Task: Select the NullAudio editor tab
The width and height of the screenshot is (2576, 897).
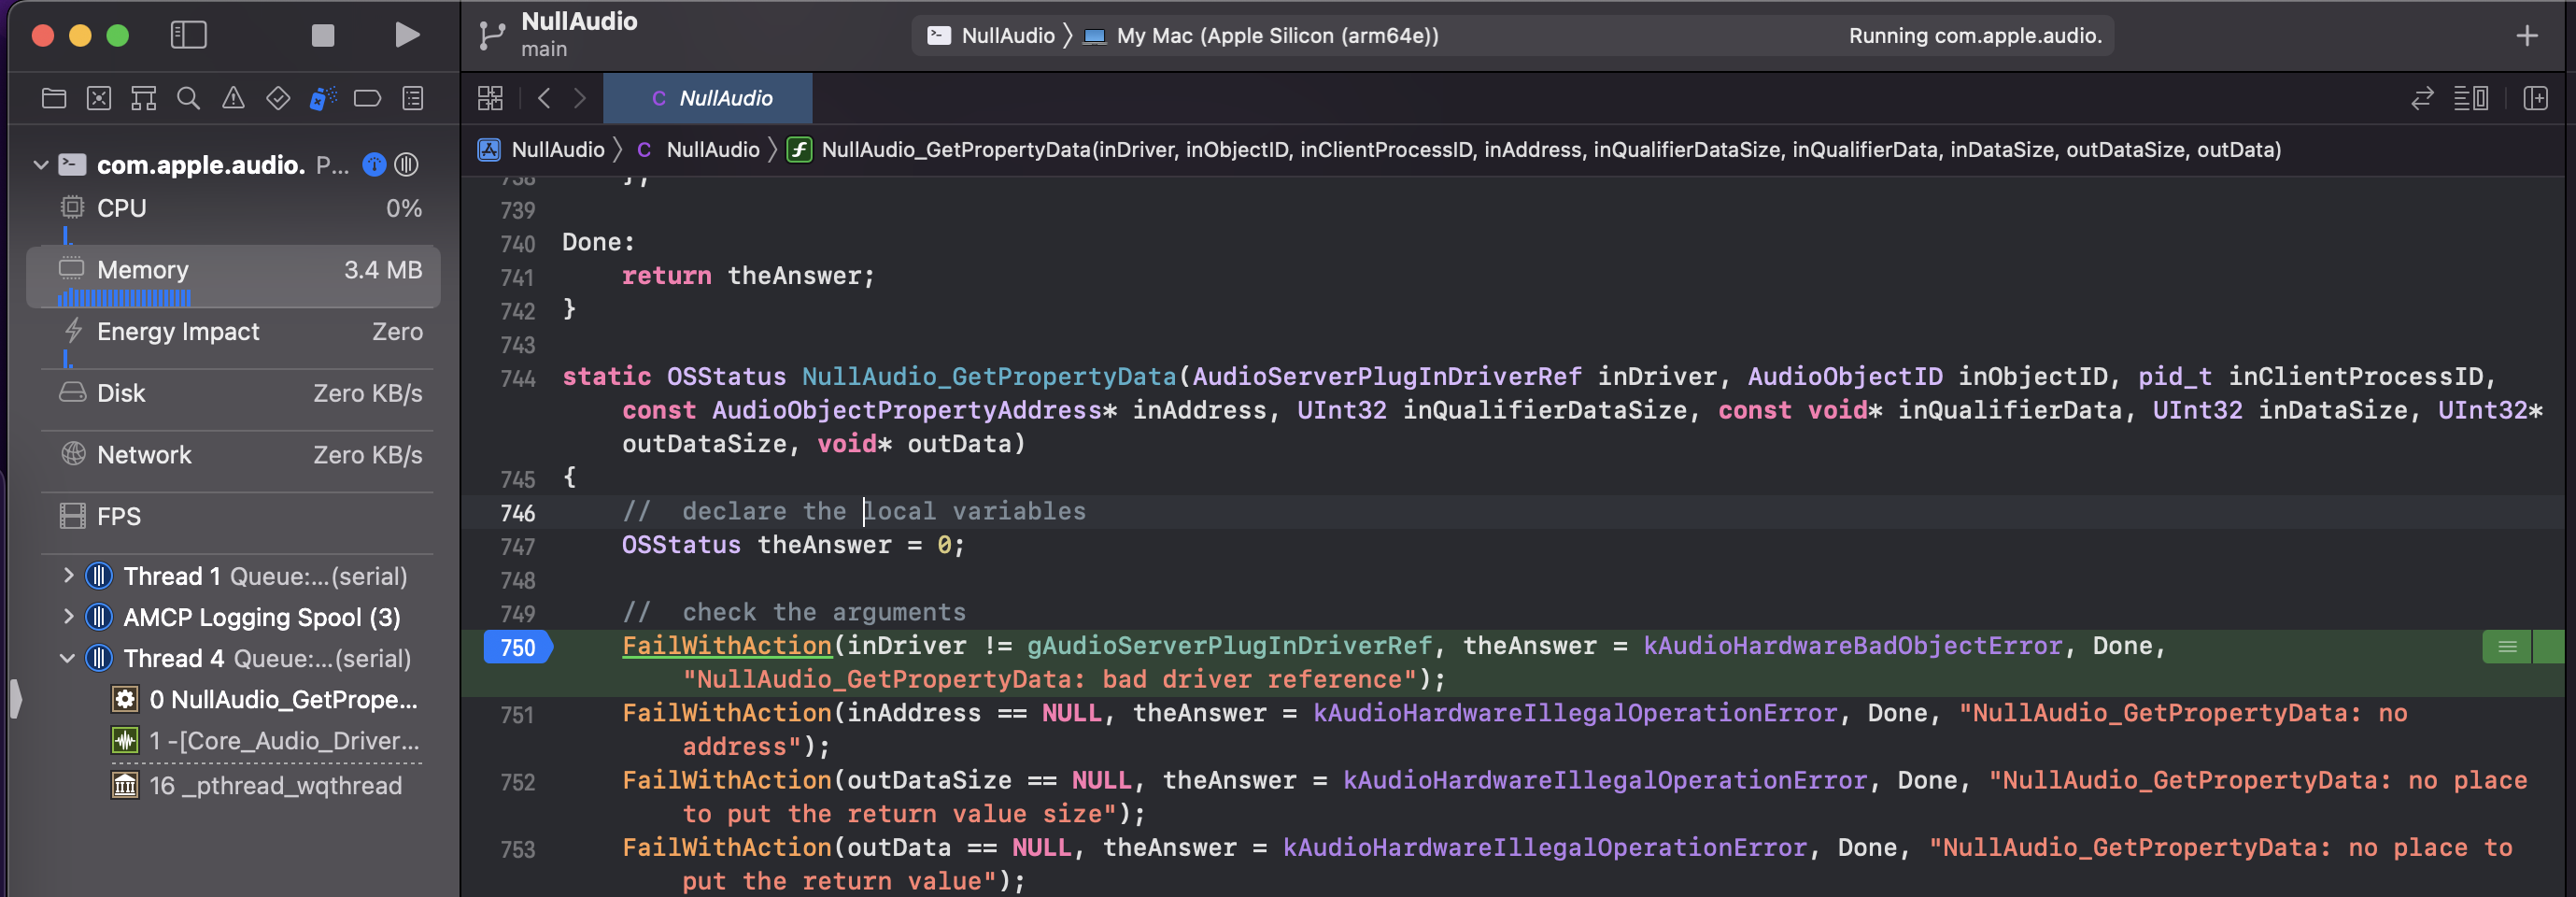Action: click(712, 98)
